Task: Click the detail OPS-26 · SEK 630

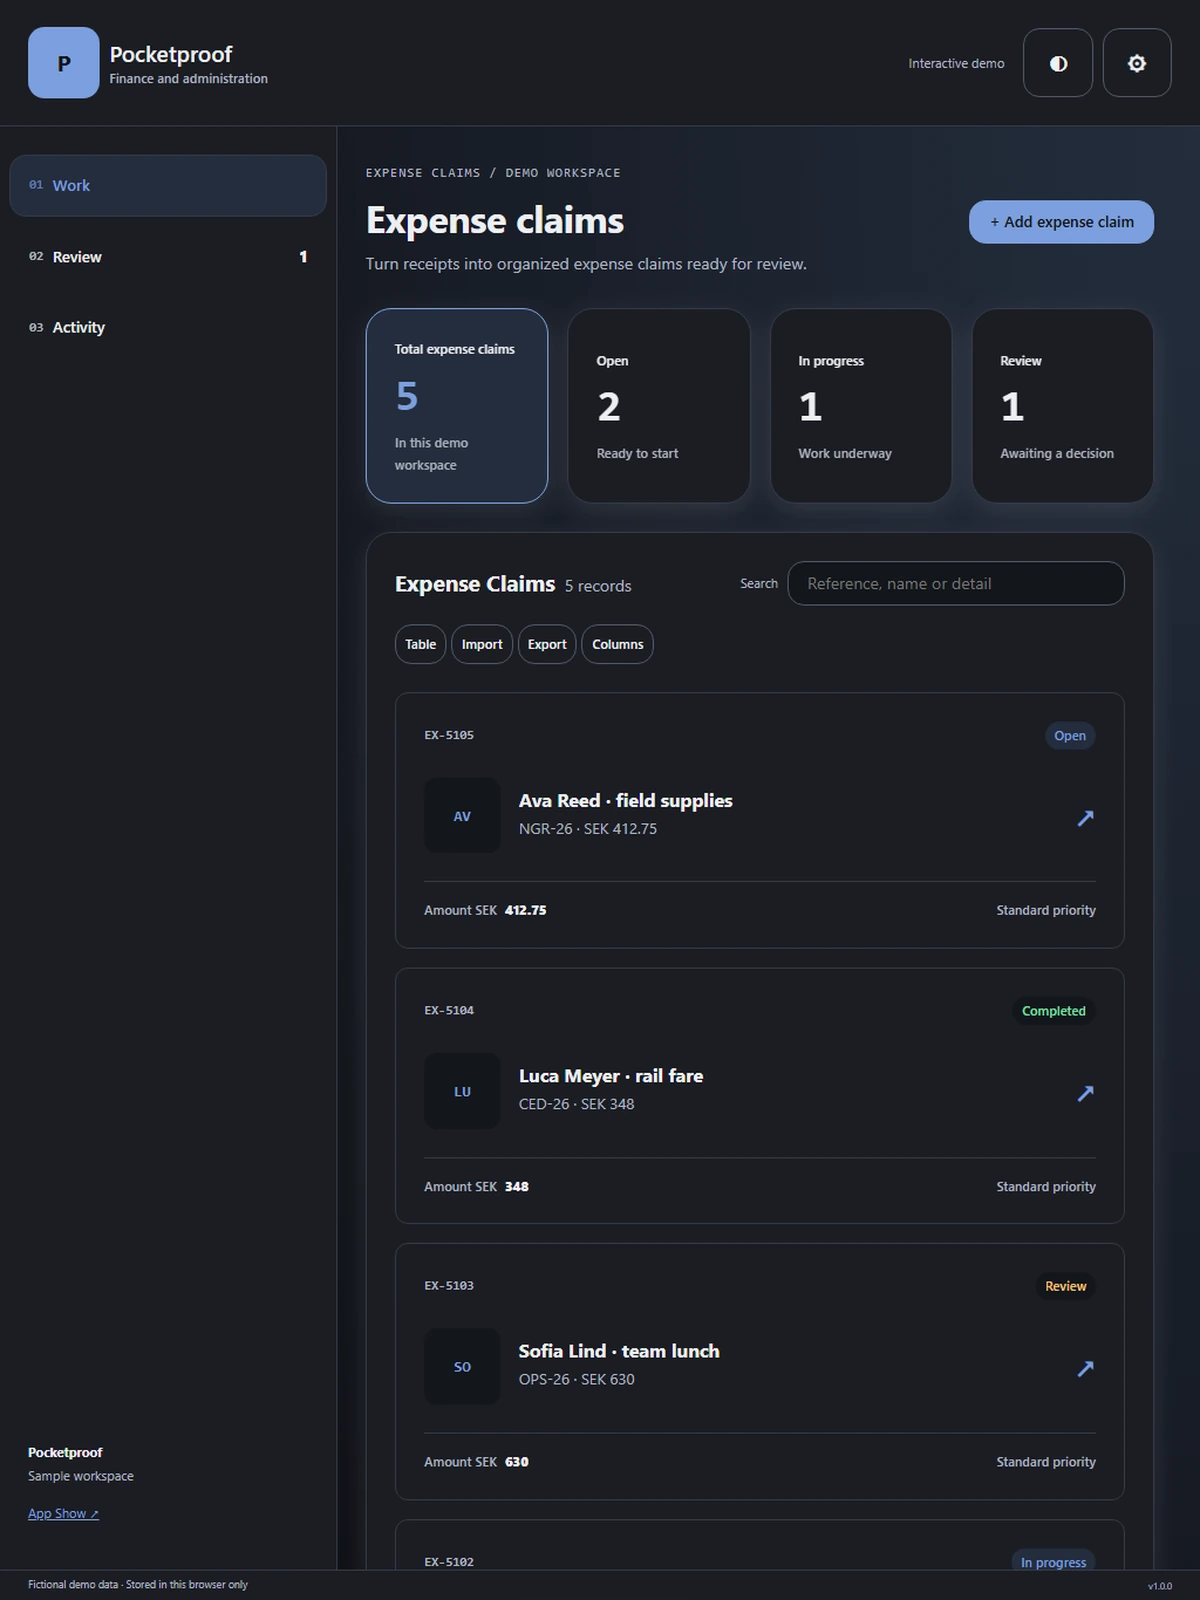Action: pyautogui.click(x=576, y=1379)
